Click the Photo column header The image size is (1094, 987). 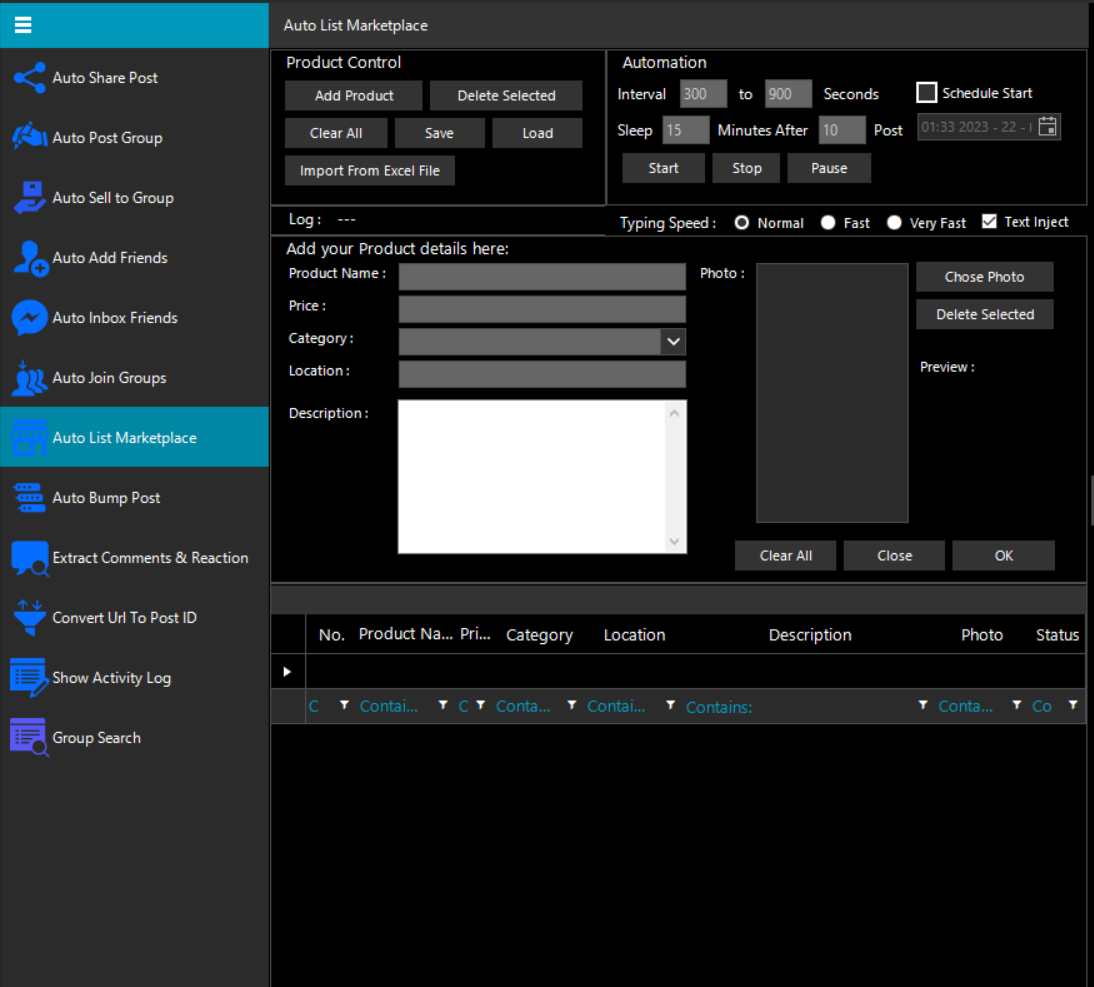(982, 635)
